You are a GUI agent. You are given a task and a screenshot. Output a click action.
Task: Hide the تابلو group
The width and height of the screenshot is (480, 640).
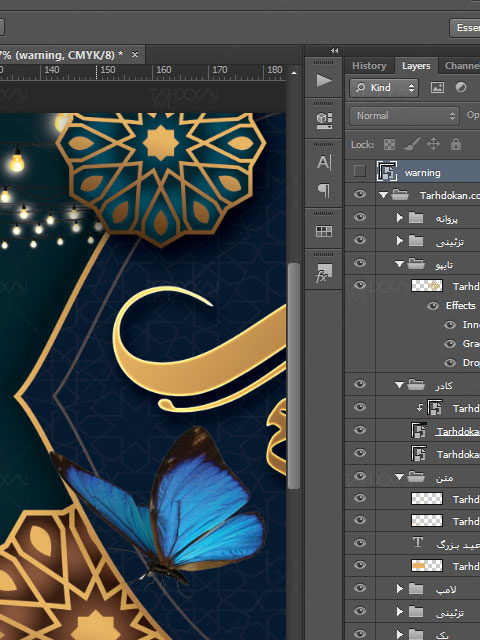point(360,263)
